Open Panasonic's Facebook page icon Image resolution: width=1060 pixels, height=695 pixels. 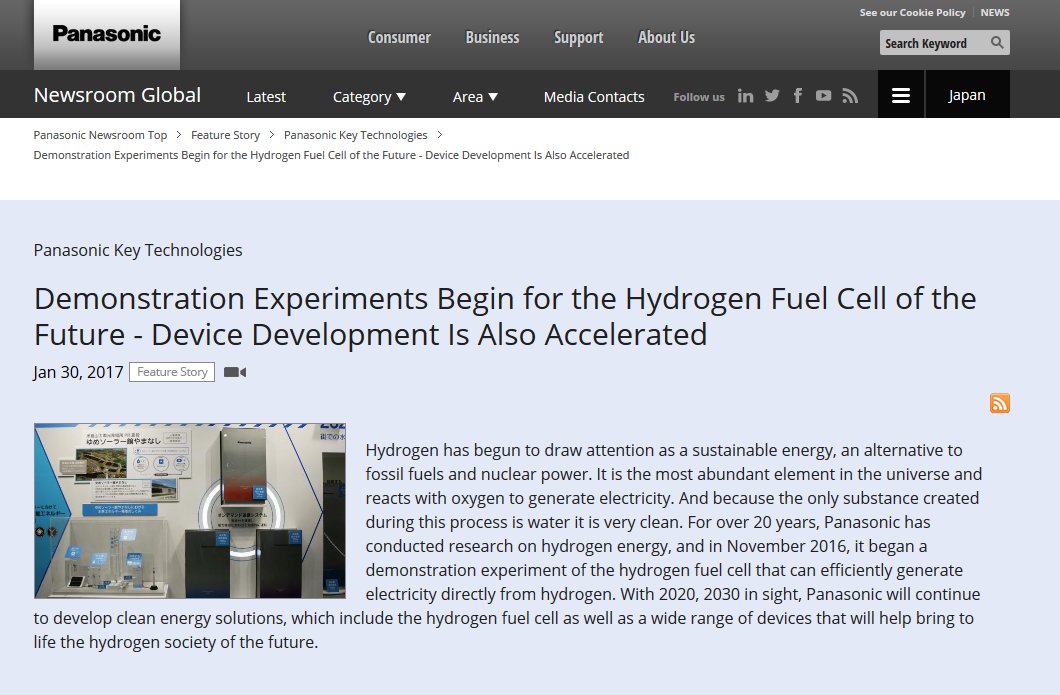(x=797, y=95)
